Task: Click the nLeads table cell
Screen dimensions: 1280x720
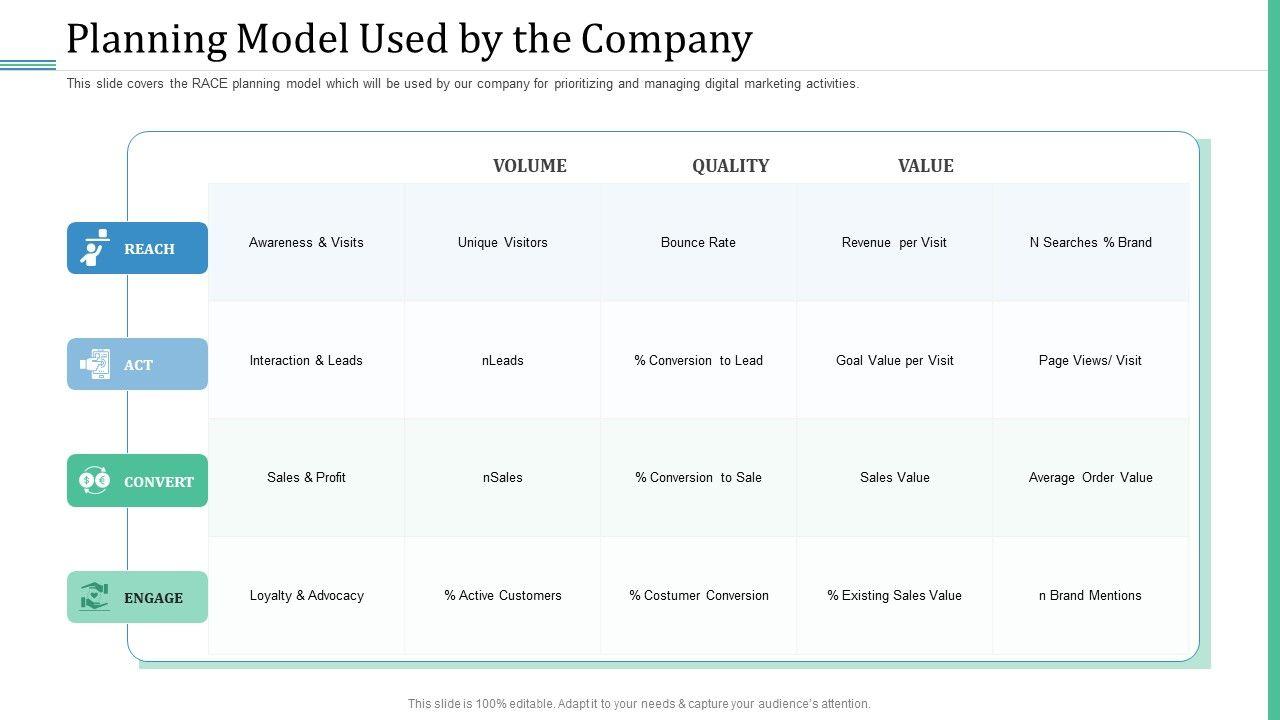Action: coord(502,361)
